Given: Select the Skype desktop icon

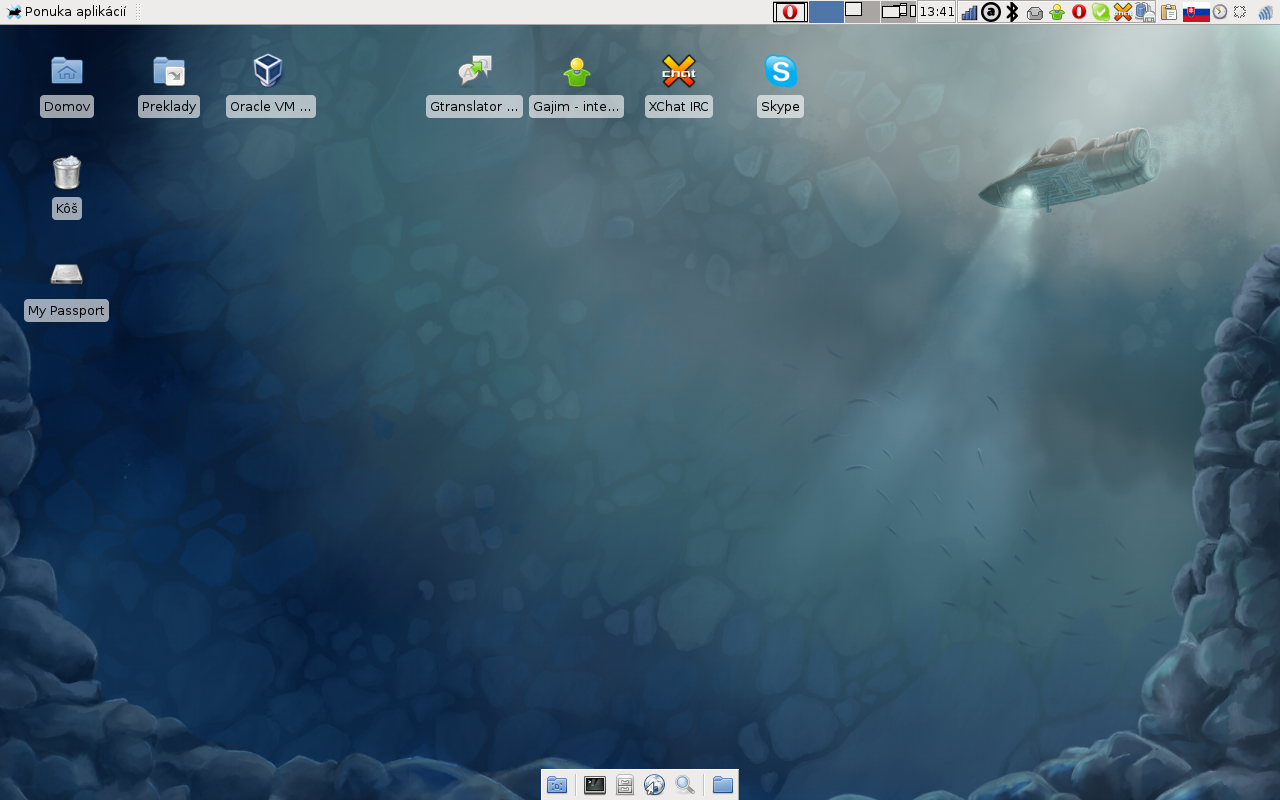Looking at the screenshot, I should click(781, 71).
